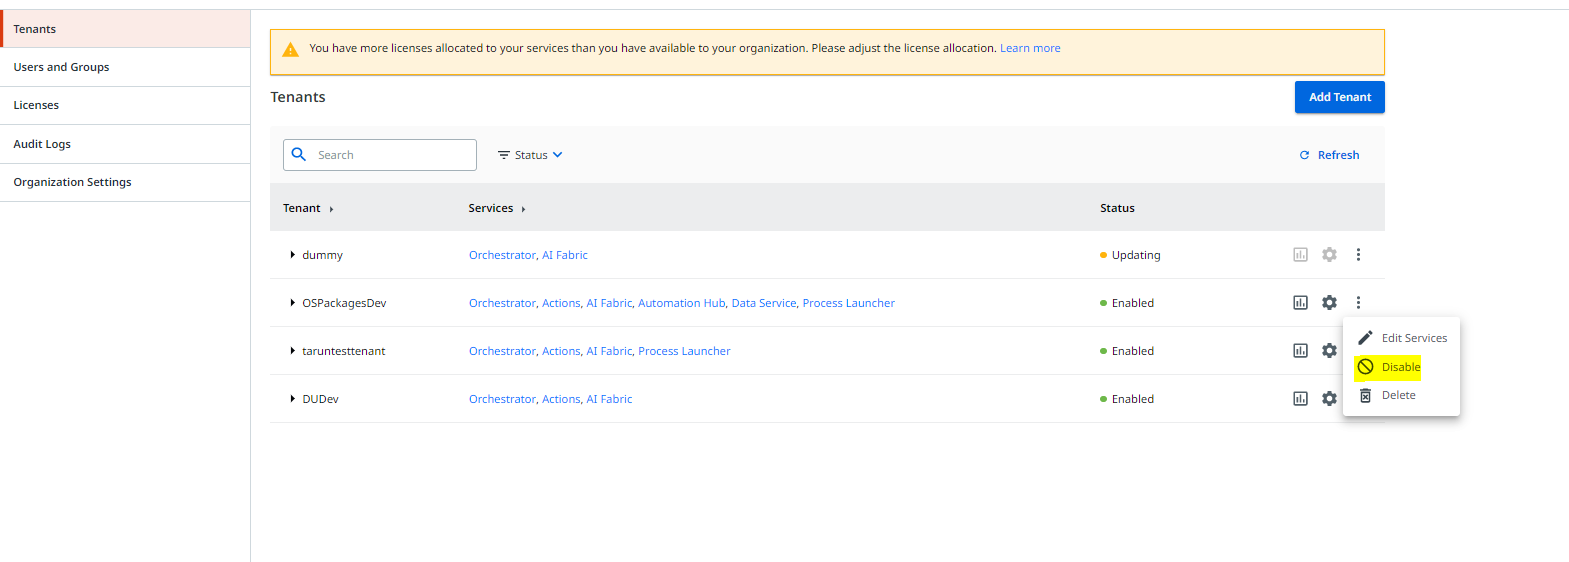Expand the OSPackagesDev tenant row
1569x562 pixels.
coord(292,303)
